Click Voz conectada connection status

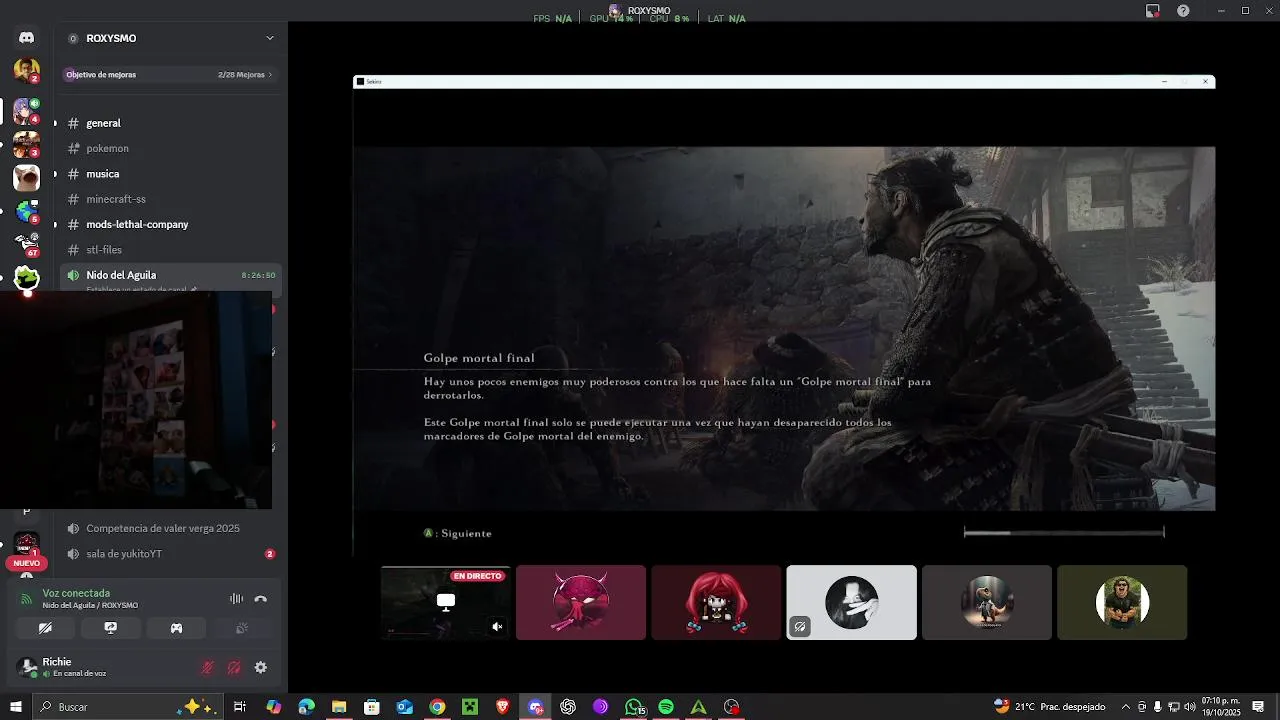tap(76, 593)
